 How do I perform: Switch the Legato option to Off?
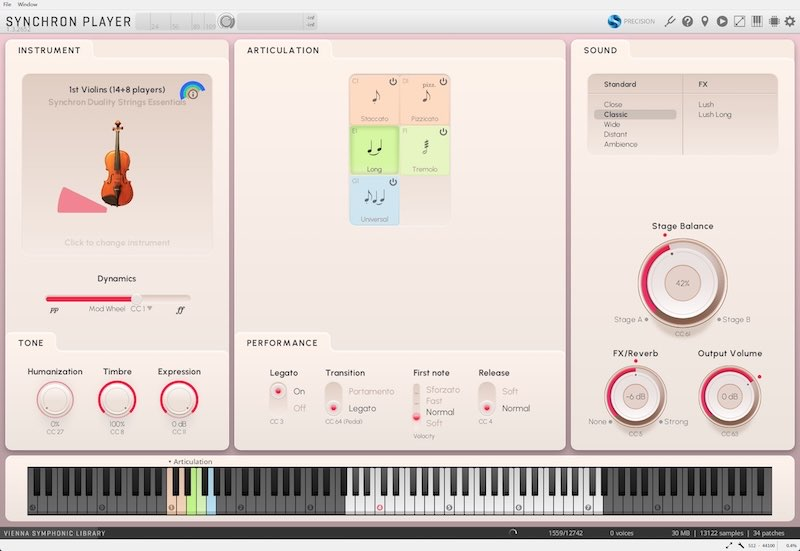pyautogui.click(x=299, y=408)
